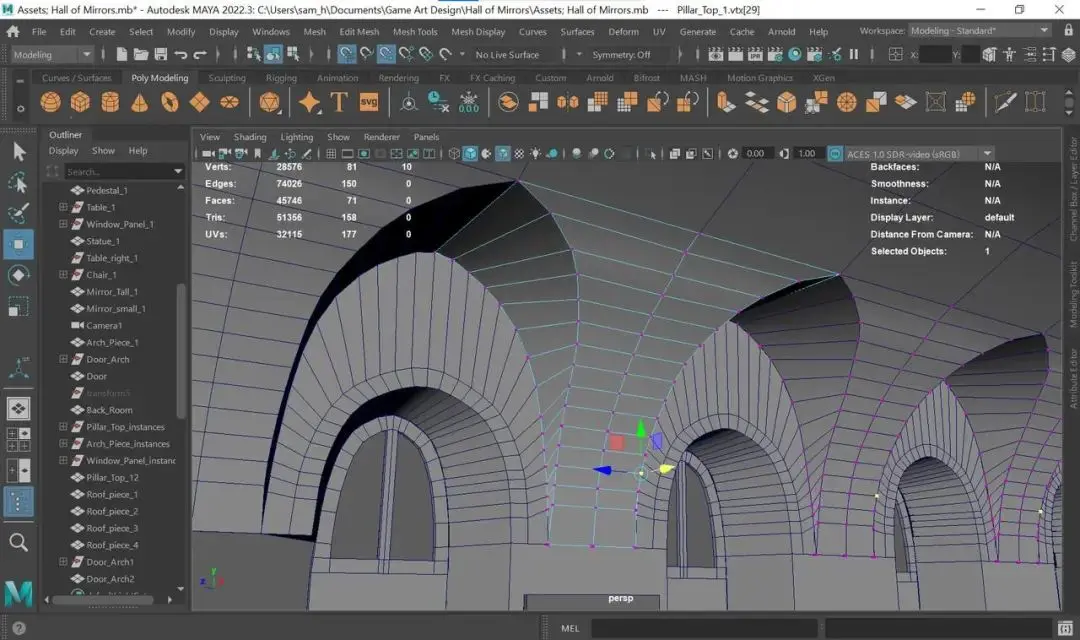Click the magnifier search icon in toolbox
1080x640 pixels.
coord(19,543)
